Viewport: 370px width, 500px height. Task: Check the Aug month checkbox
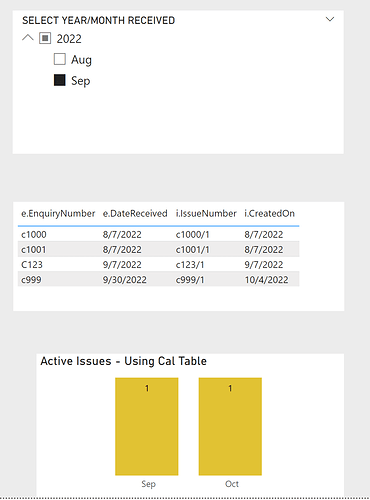tap(60, 59)
